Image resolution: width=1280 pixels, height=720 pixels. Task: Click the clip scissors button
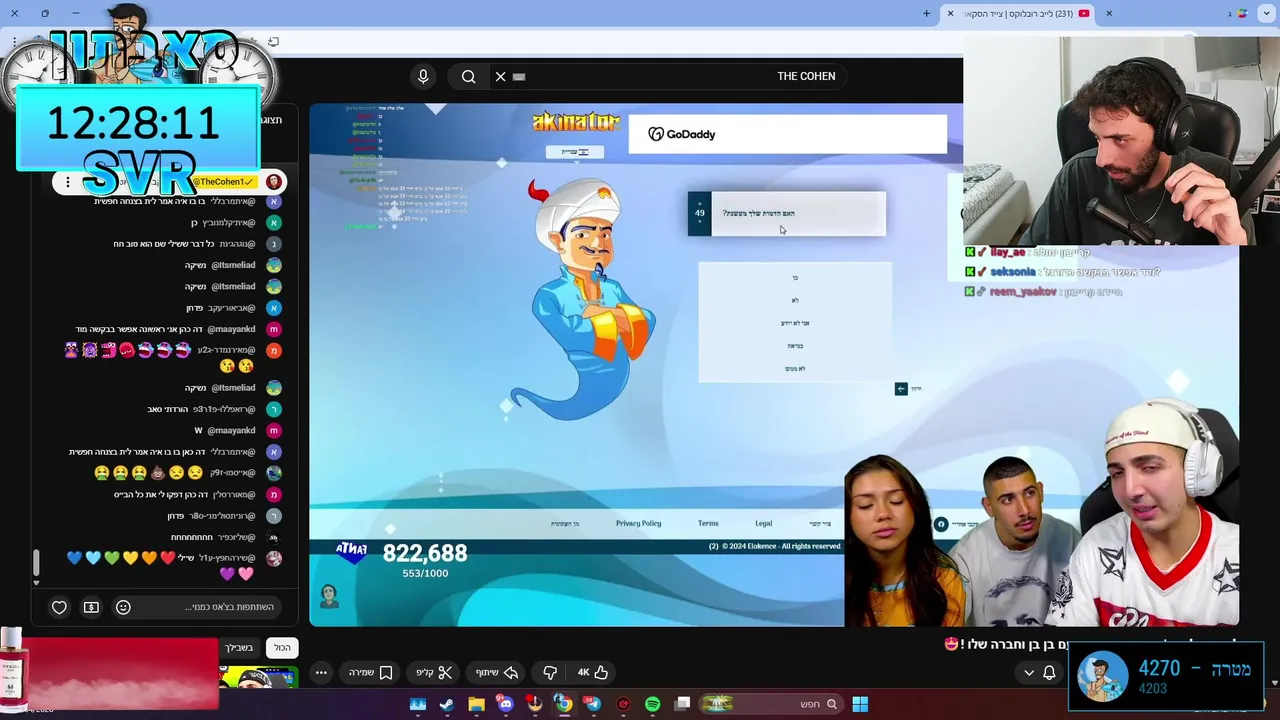434,673
